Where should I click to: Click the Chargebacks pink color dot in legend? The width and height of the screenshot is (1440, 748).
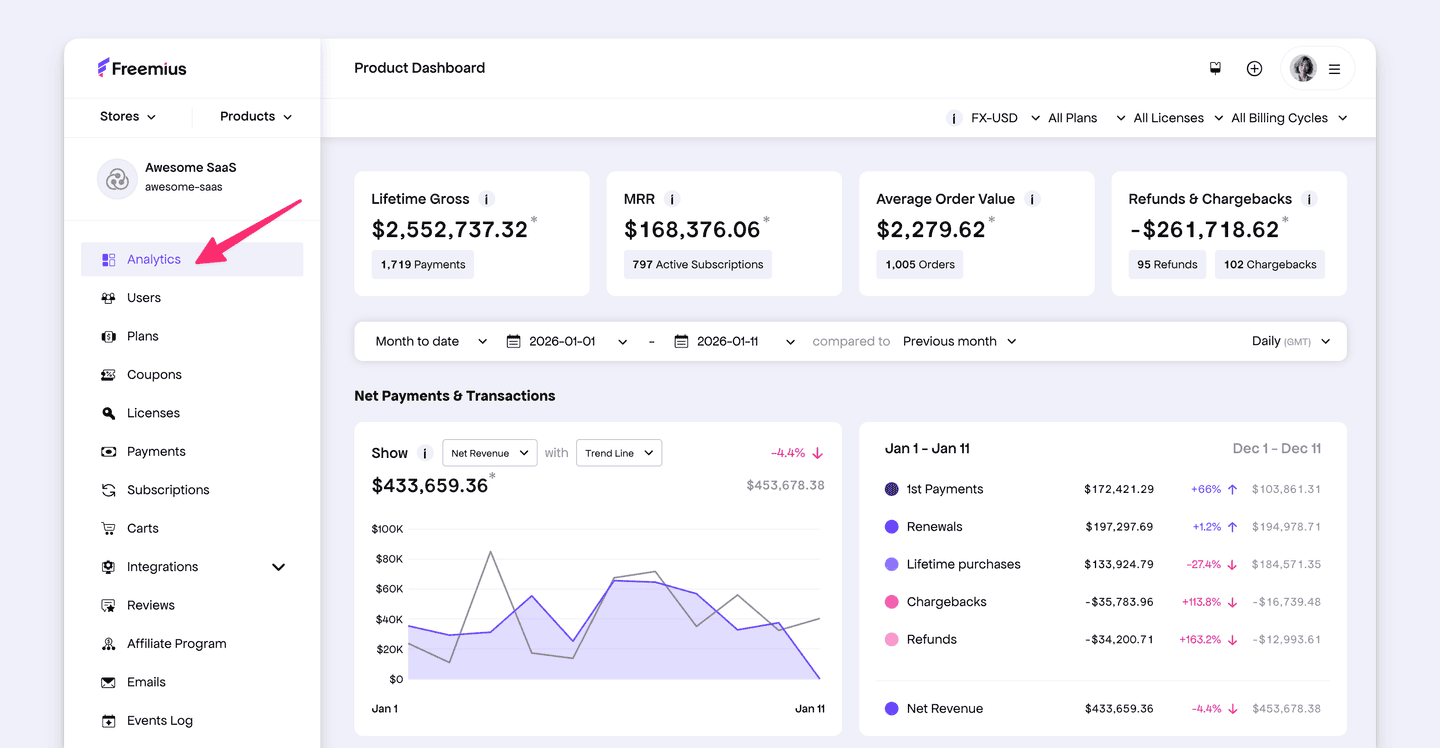pos(892,602)
